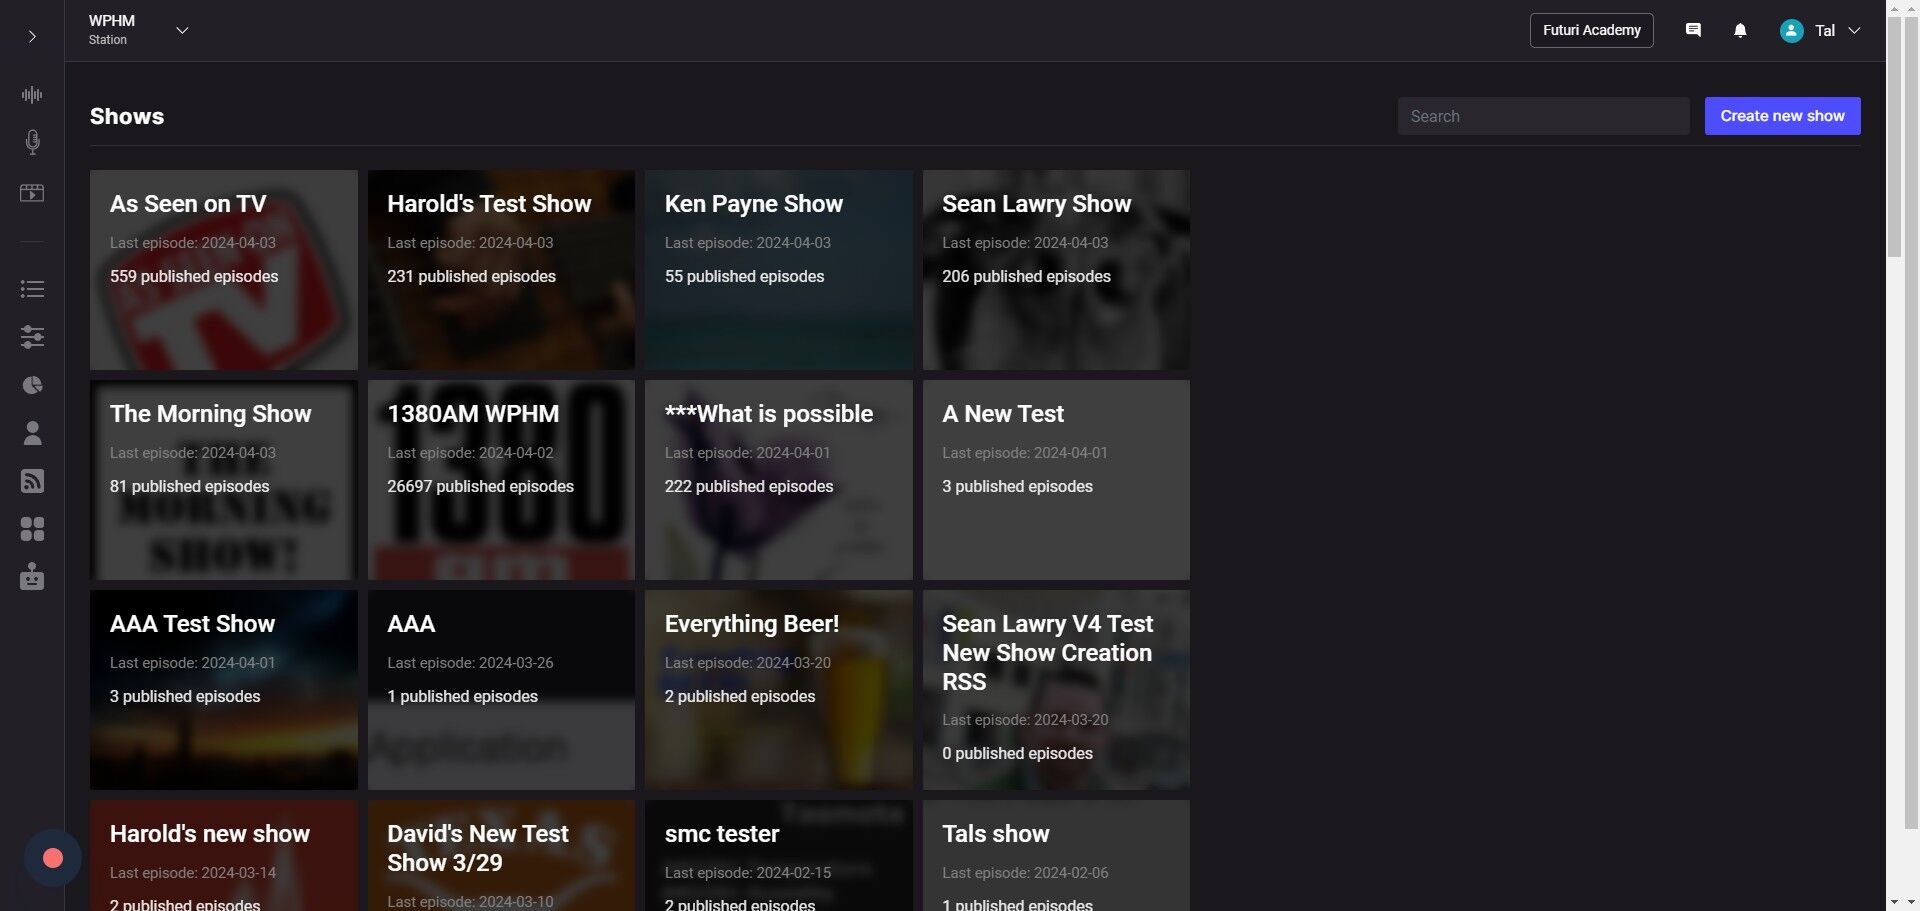Open the notifications bell

coord(1740,30)
